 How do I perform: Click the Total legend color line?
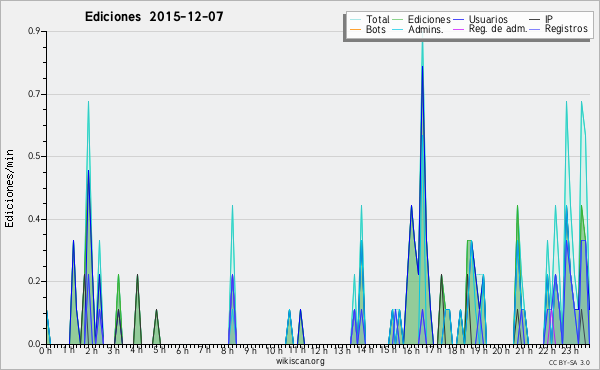pos(355,20)
